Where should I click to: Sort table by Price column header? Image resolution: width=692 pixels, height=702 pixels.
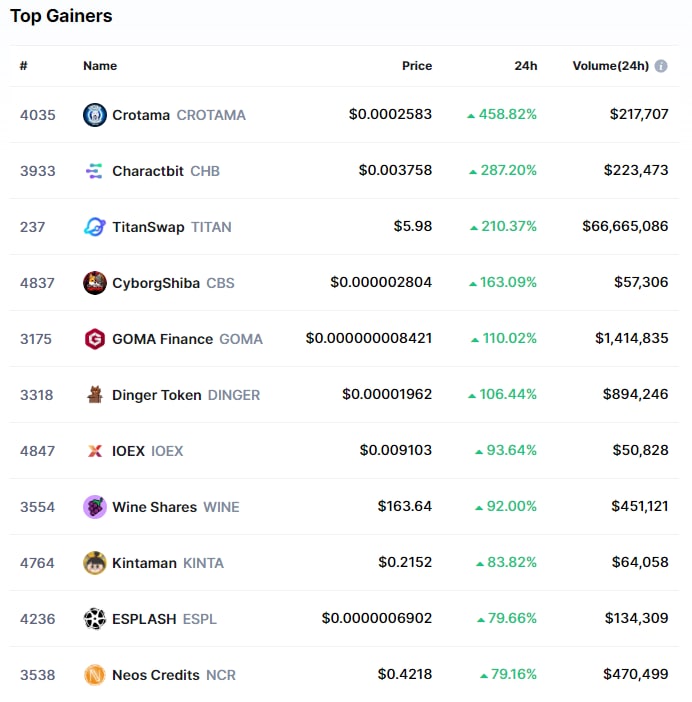[417, 66]
